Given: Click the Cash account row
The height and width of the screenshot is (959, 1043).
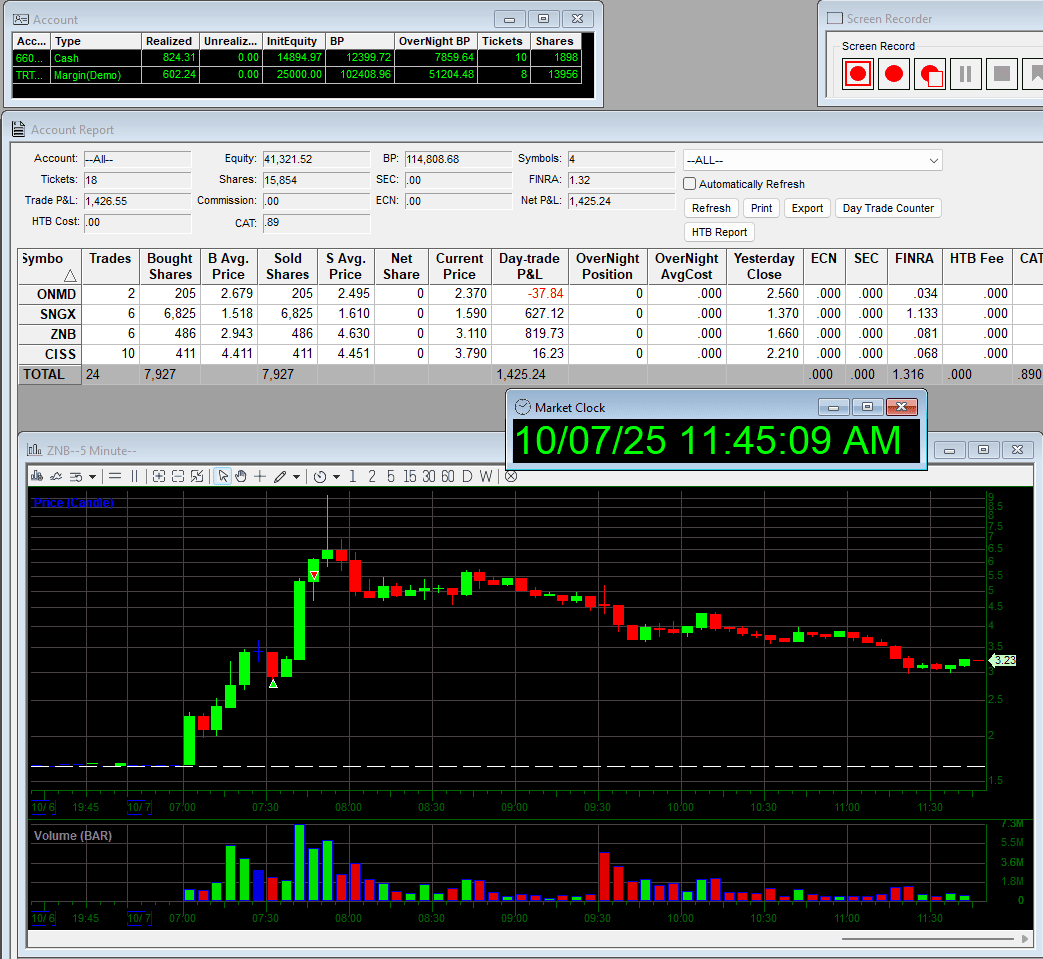Looking at the screenshot, I should 297,58.
